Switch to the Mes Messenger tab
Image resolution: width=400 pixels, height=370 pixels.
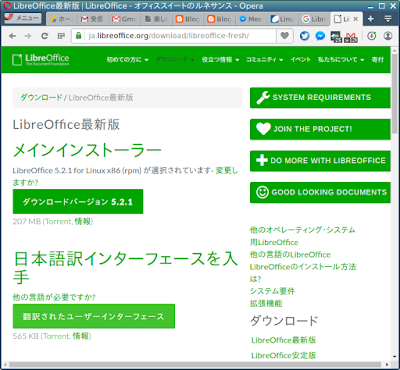pos(251,19)
